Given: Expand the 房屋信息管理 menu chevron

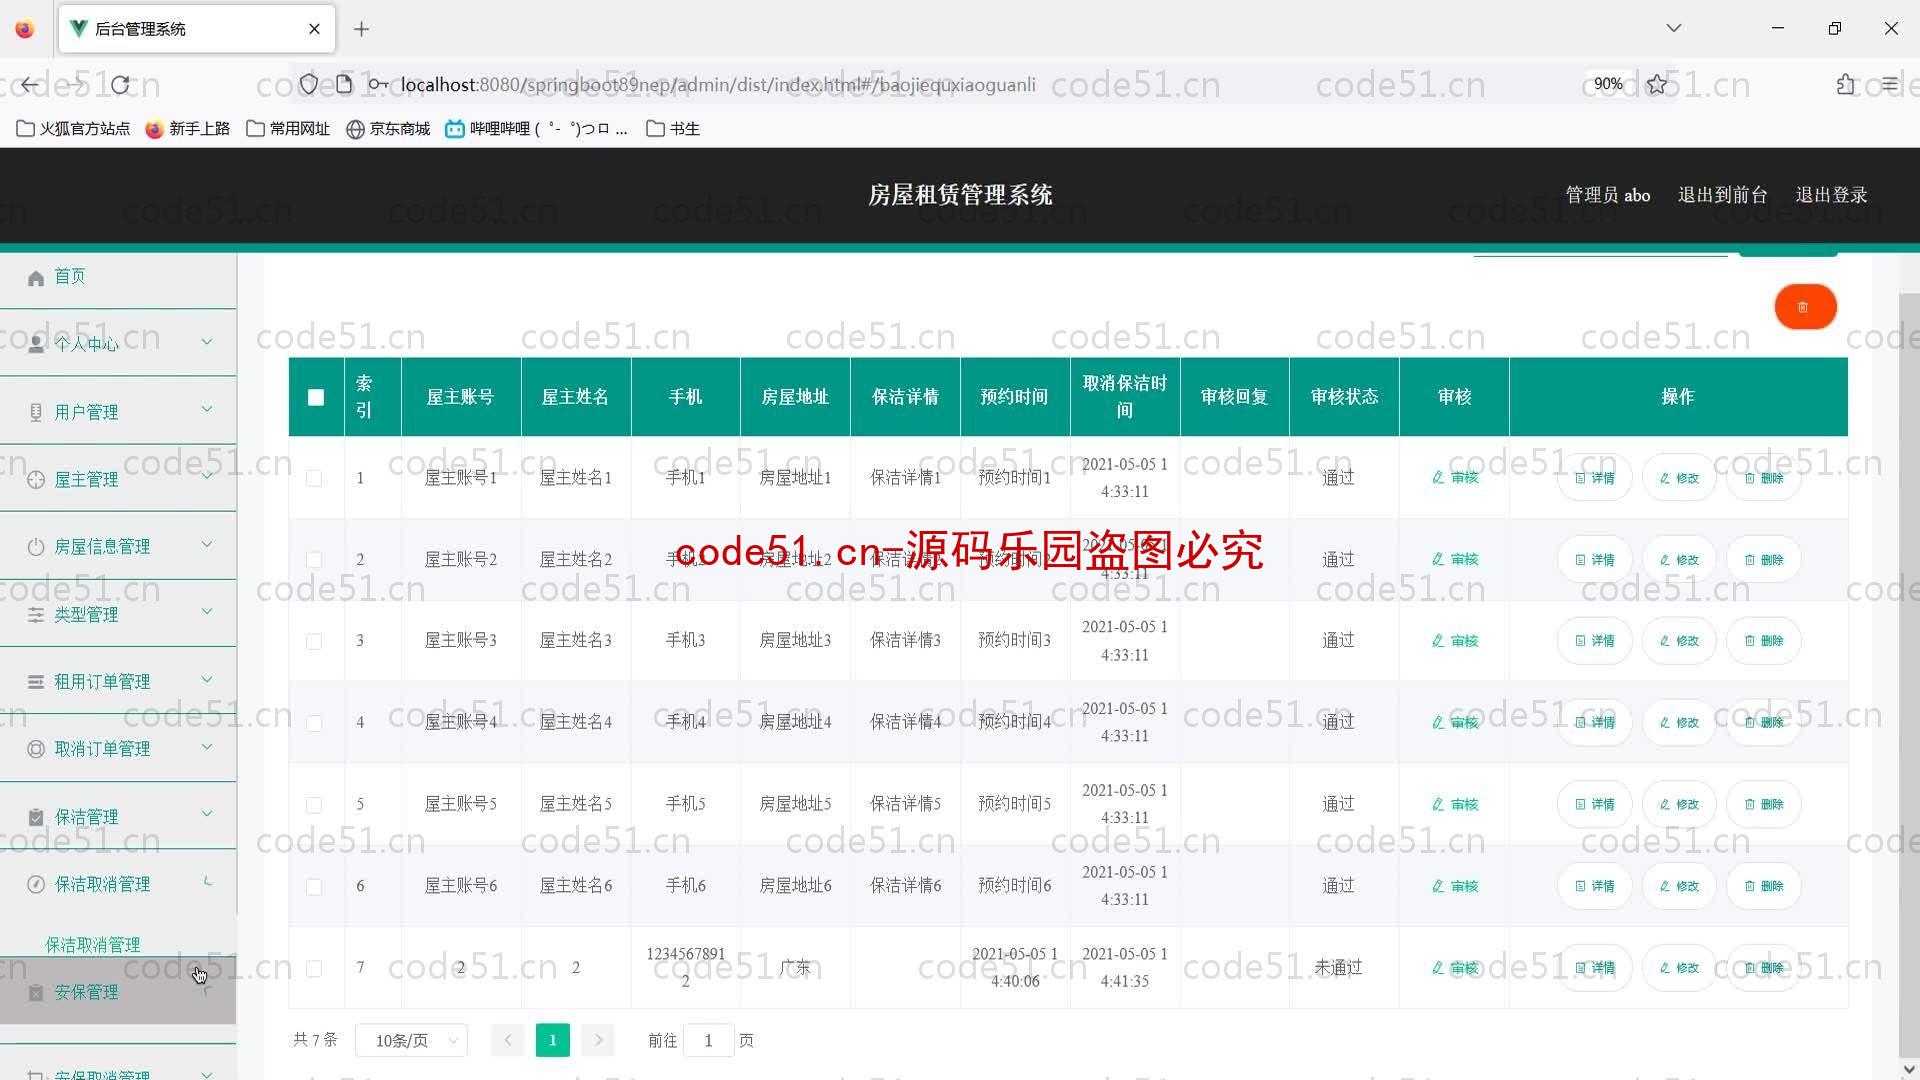Looking at the screenshot, I should [x=207, y=545].
